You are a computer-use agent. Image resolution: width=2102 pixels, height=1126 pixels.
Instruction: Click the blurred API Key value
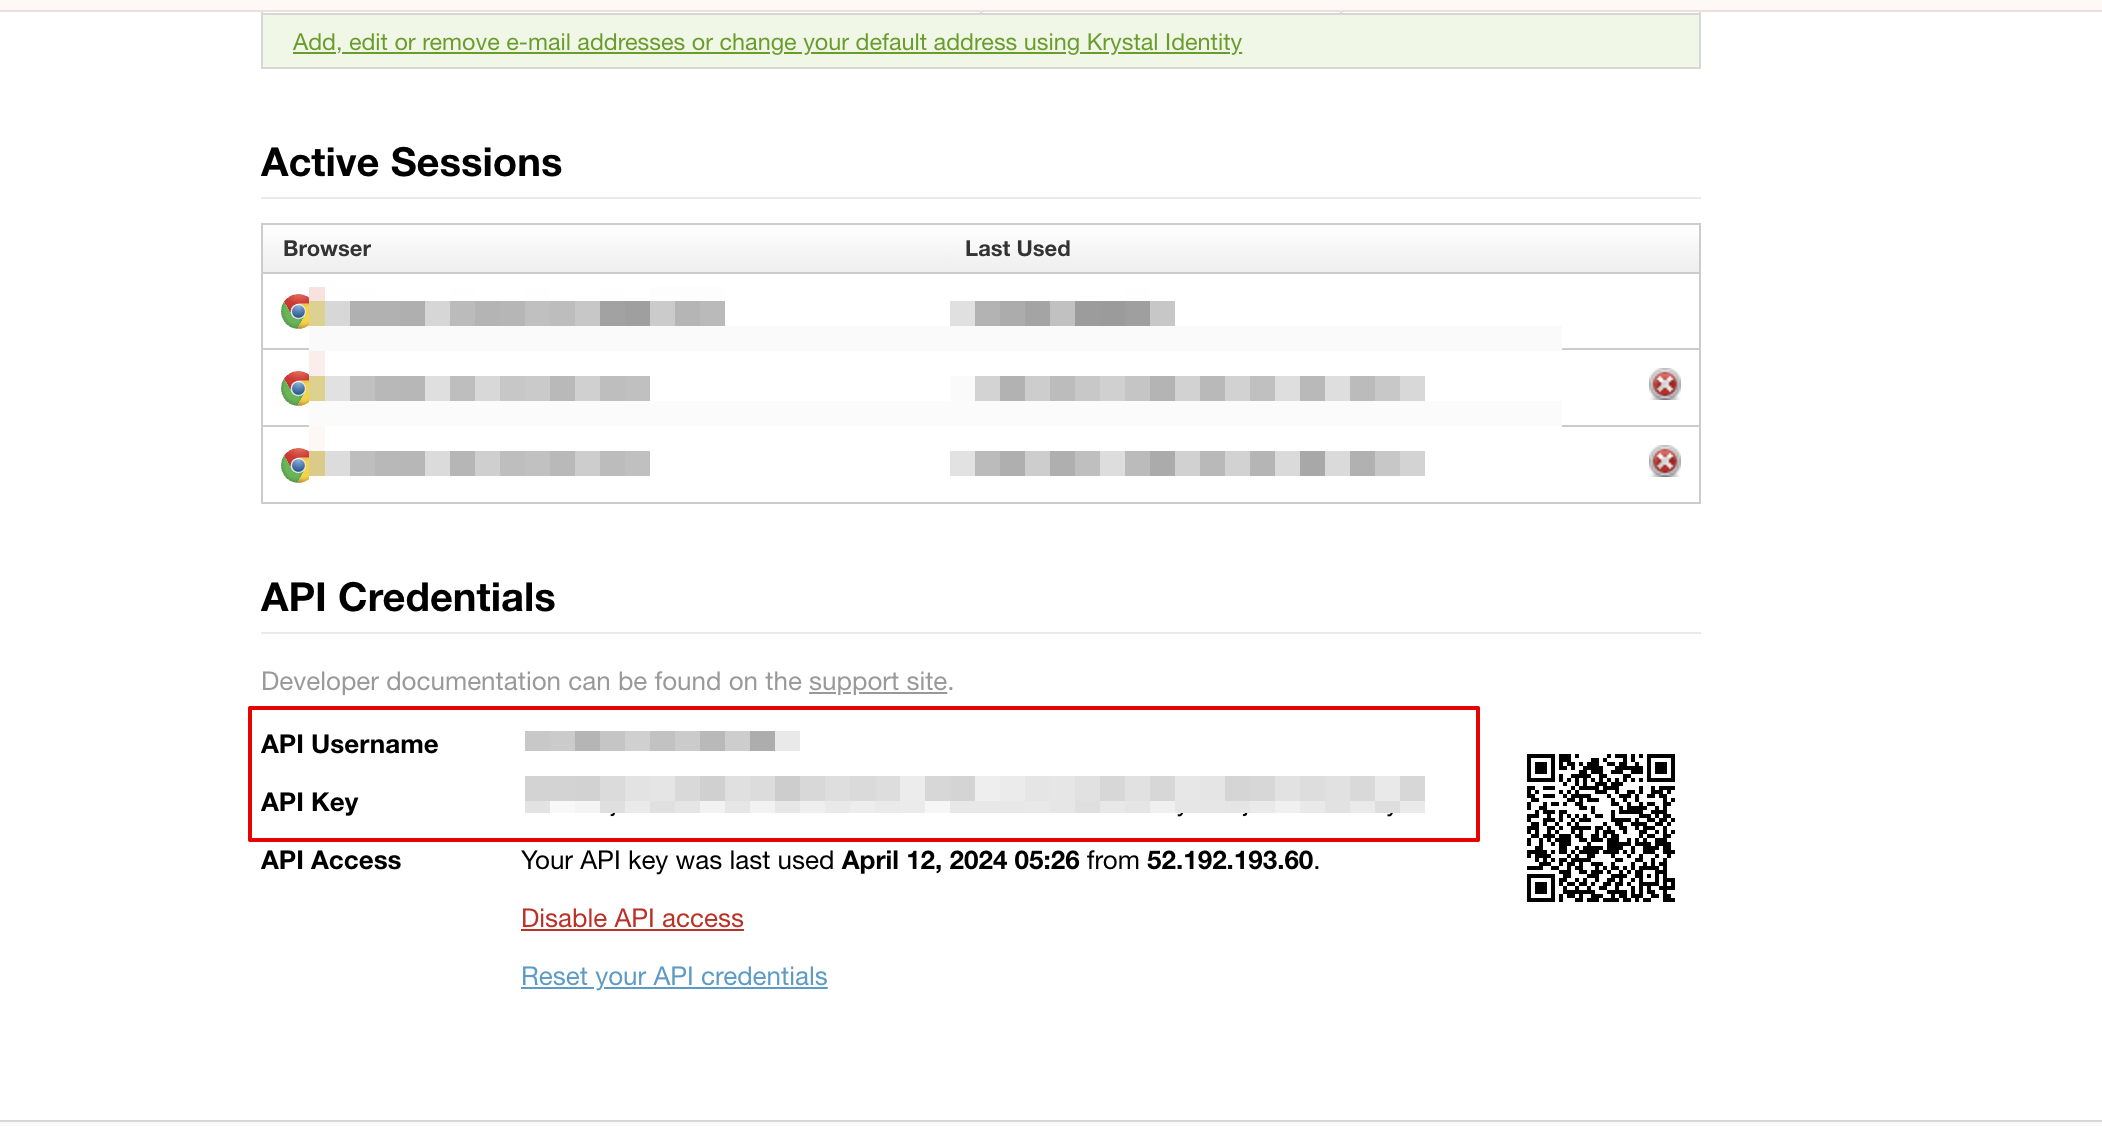click(974, 793)
